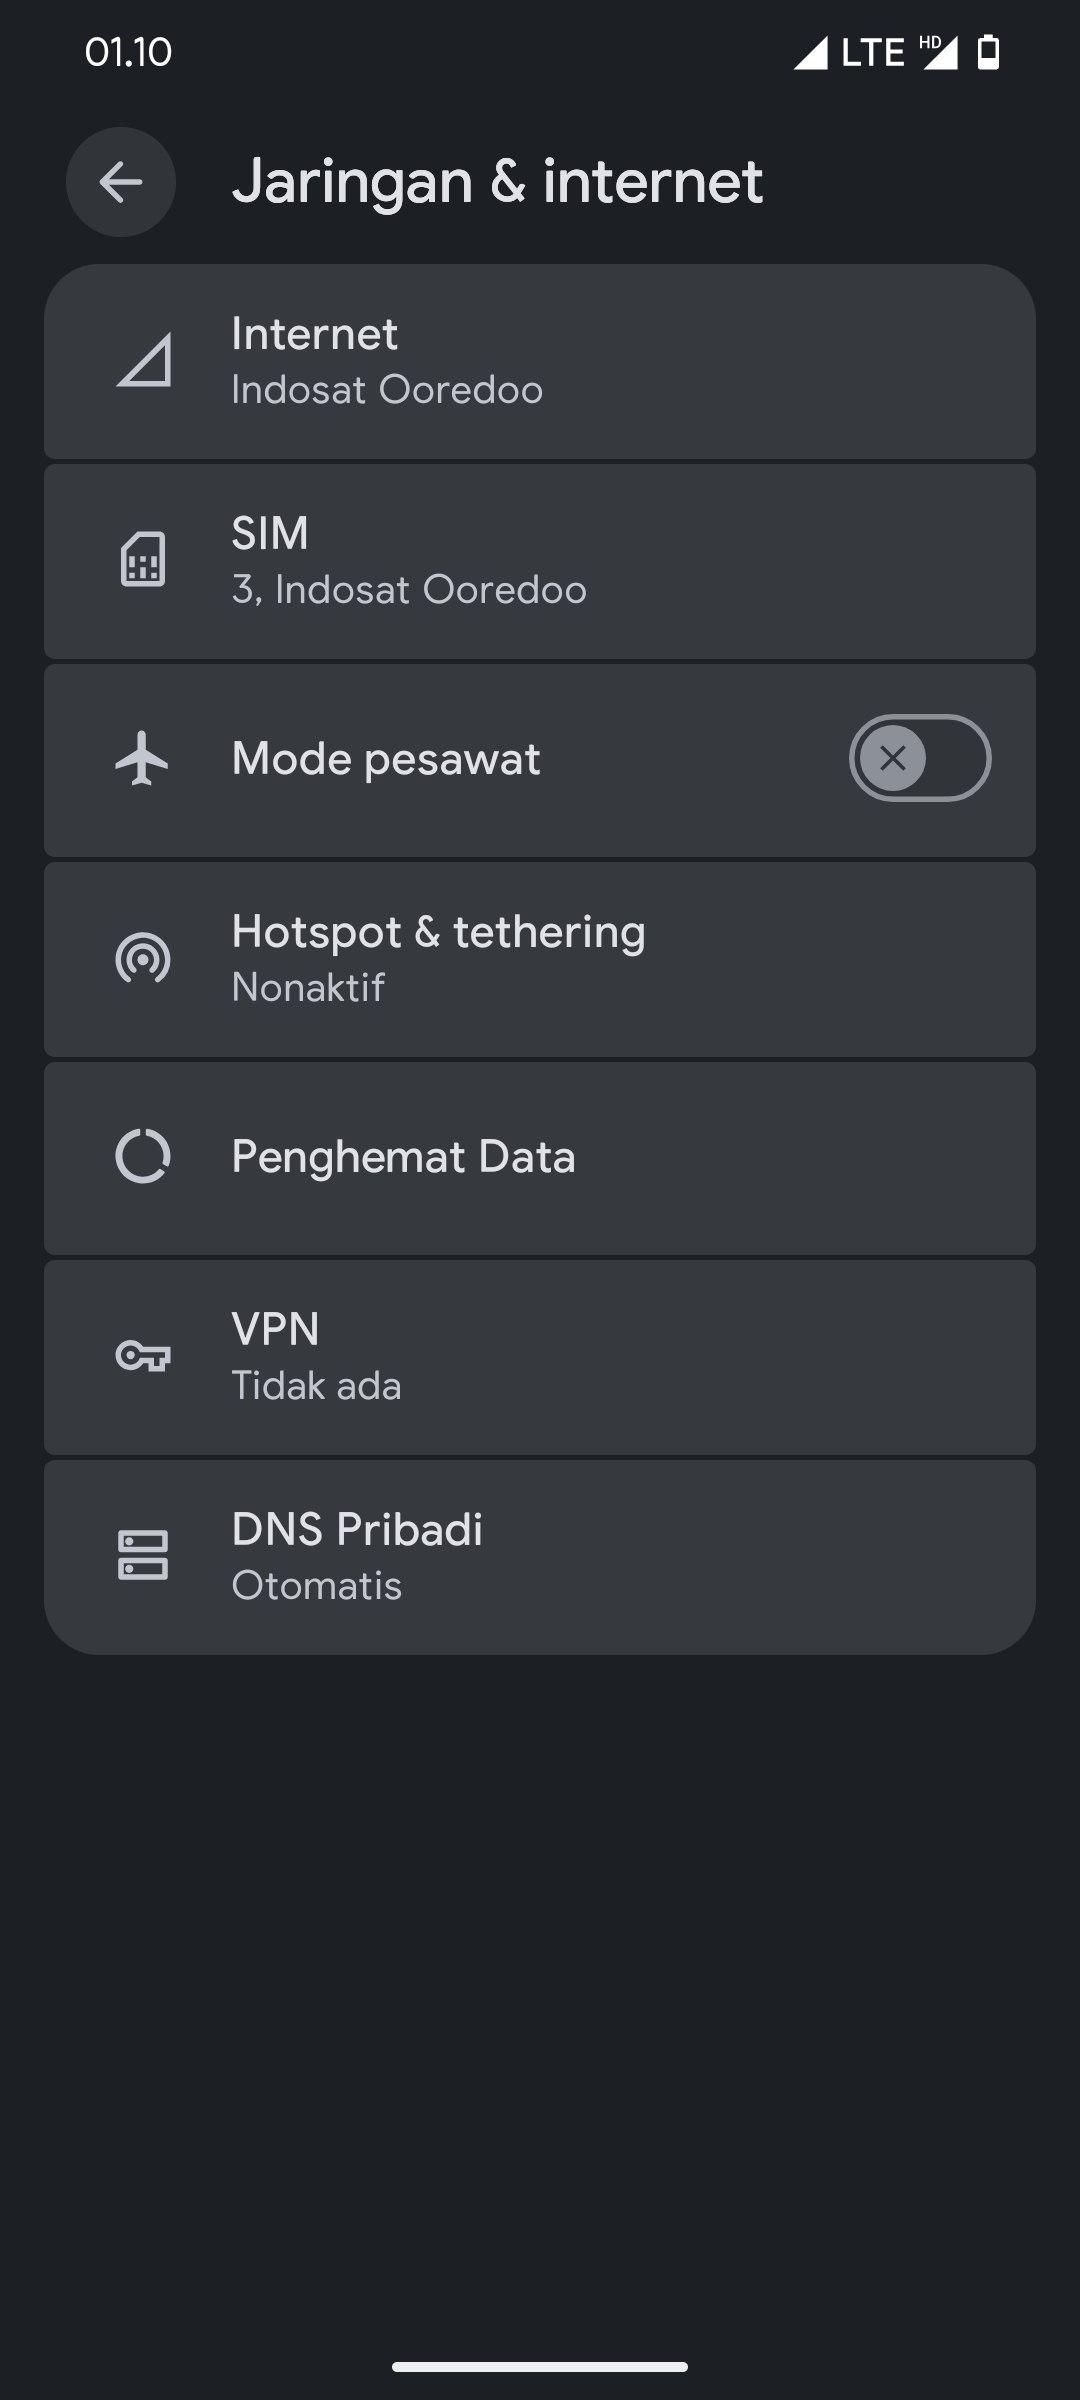Tap the Penghemat Data circle icon

[143, 1157]
